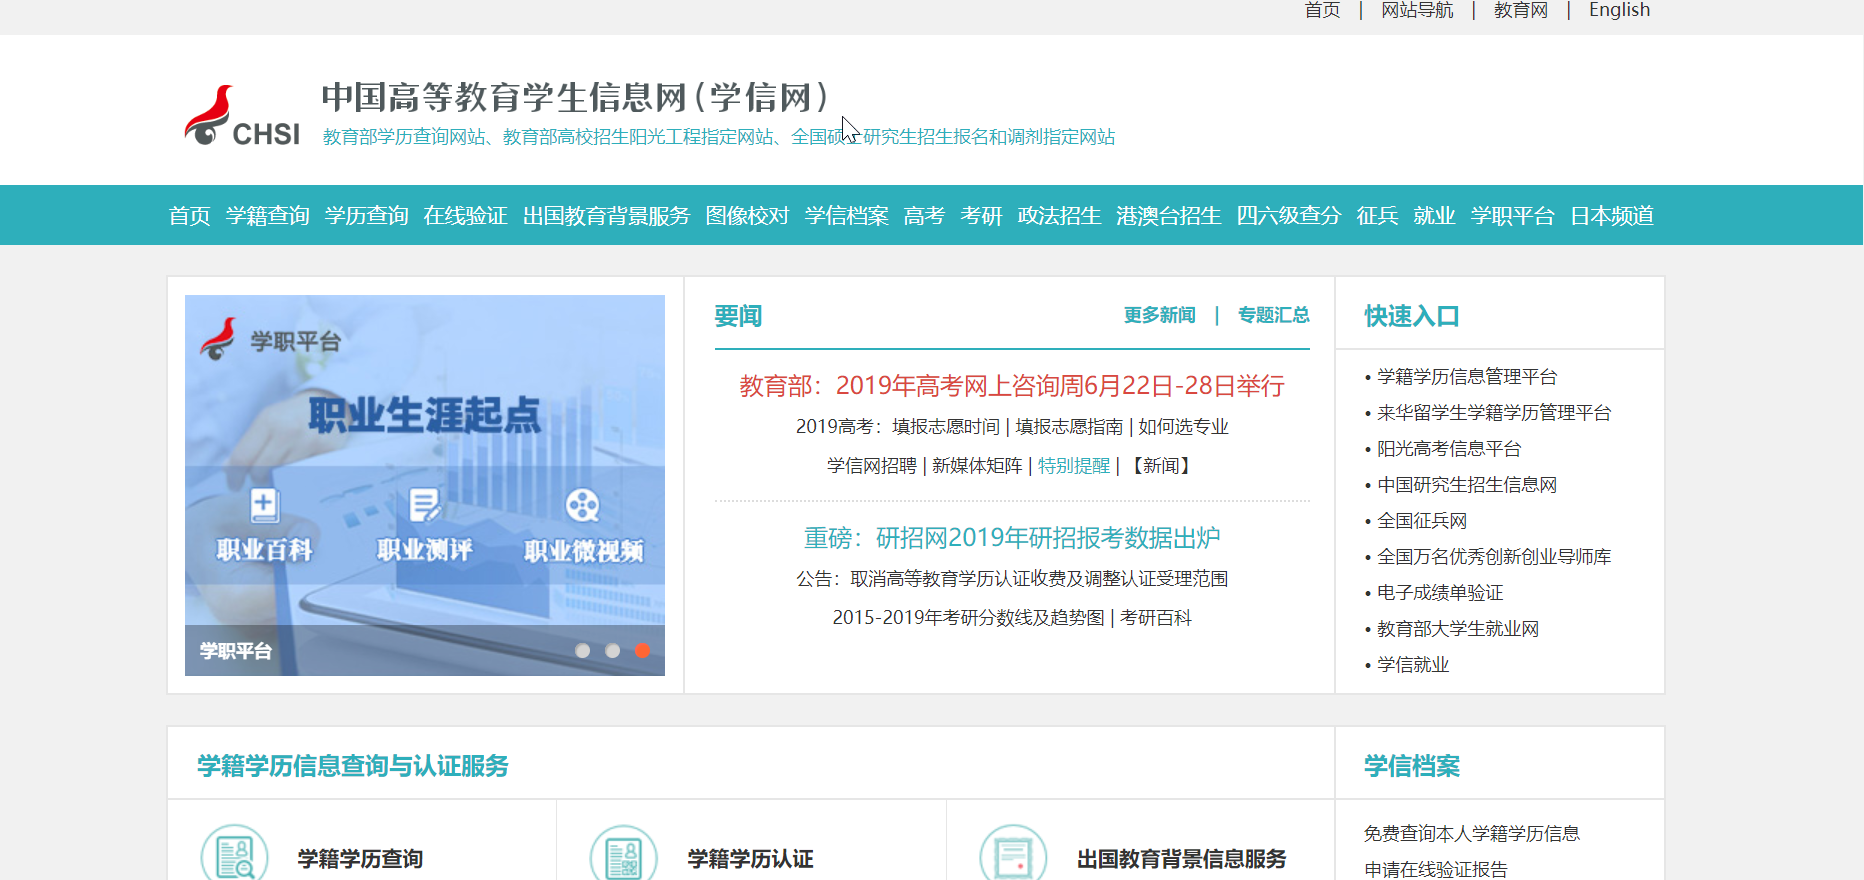The height and width of the screenshot is (880, 1864).
Task: Open 电子成绩单验证 quick link
Action: click(1440, 593)
